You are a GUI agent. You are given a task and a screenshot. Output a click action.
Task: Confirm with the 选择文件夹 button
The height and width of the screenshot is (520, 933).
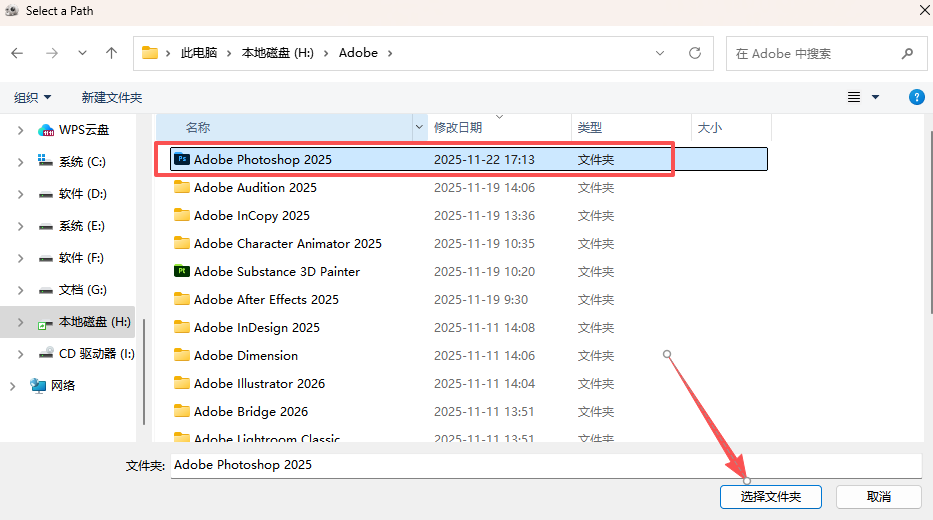[x=771, y=497]
